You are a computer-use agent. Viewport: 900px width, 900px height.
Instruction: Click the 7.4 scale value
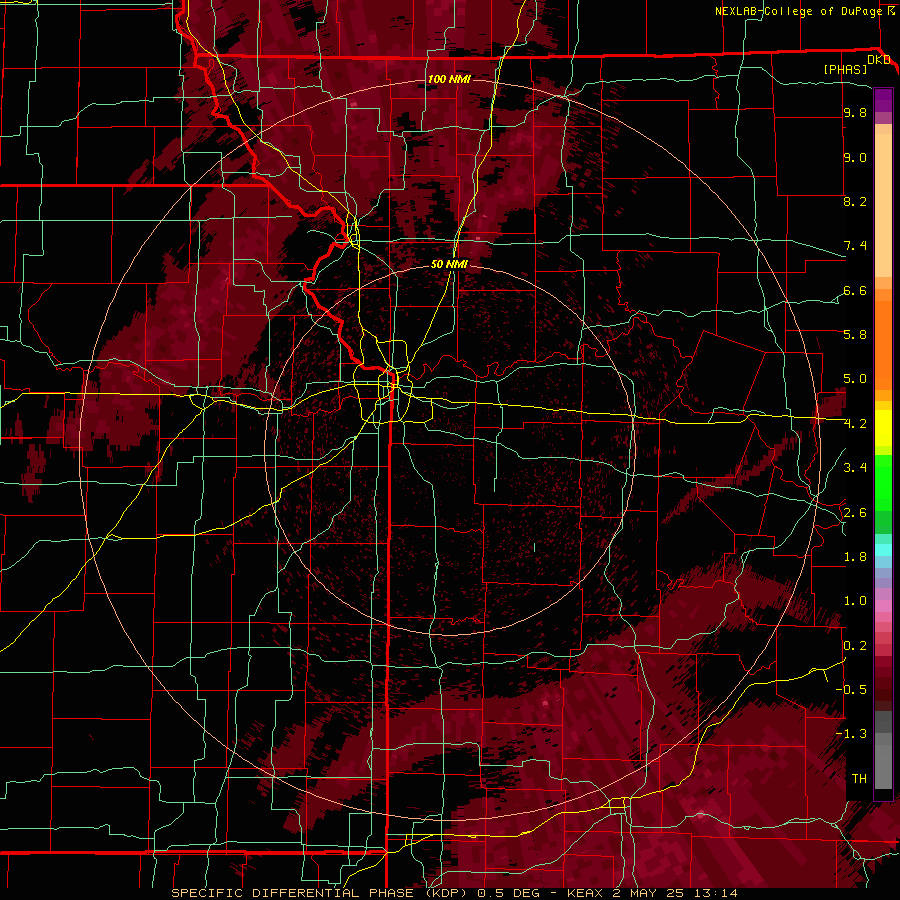pyautogui.click(x=855, y=246)
